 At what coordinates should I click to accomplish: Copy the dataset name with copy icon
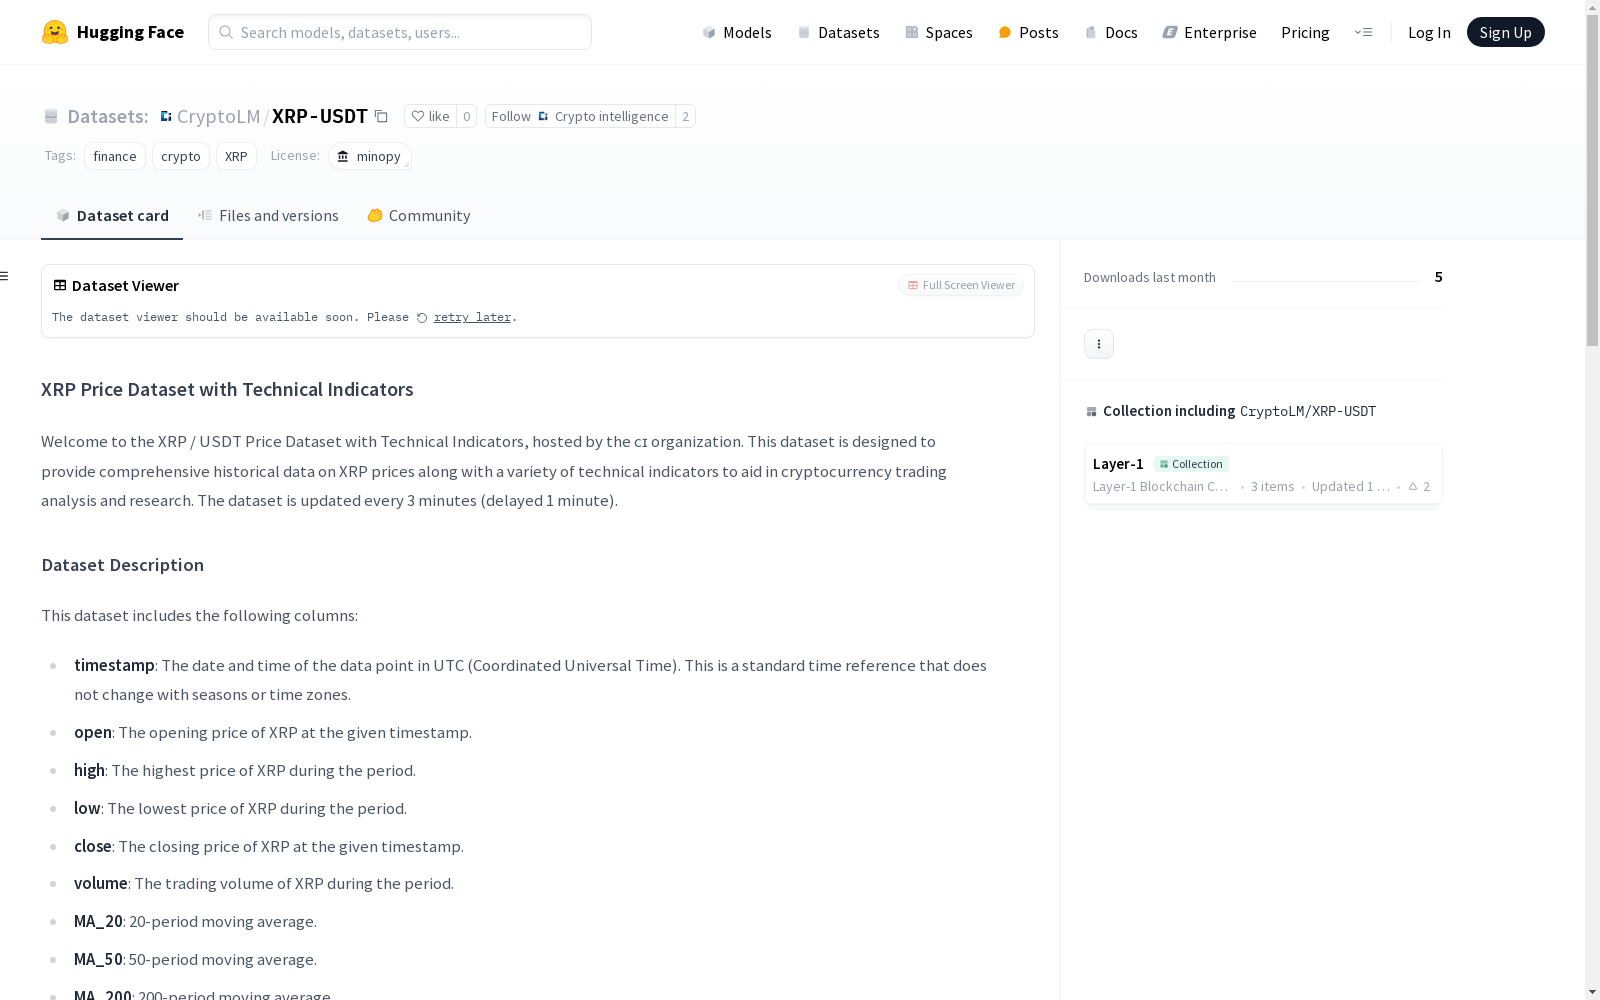point(381,116)
